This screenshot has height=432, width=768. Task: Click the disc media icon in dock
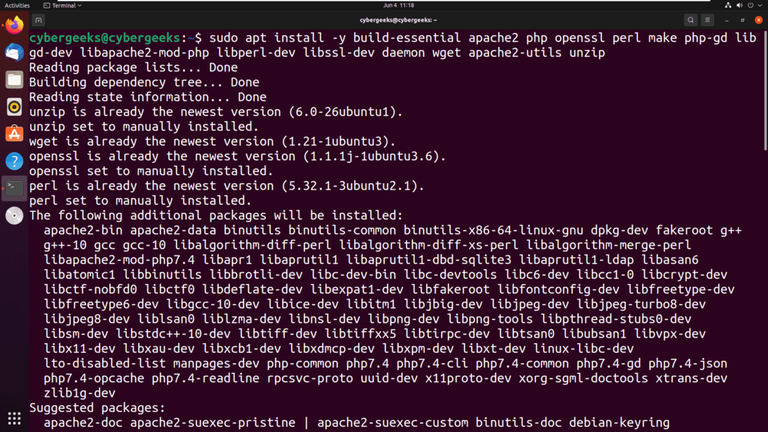click(x=14, y=216)
